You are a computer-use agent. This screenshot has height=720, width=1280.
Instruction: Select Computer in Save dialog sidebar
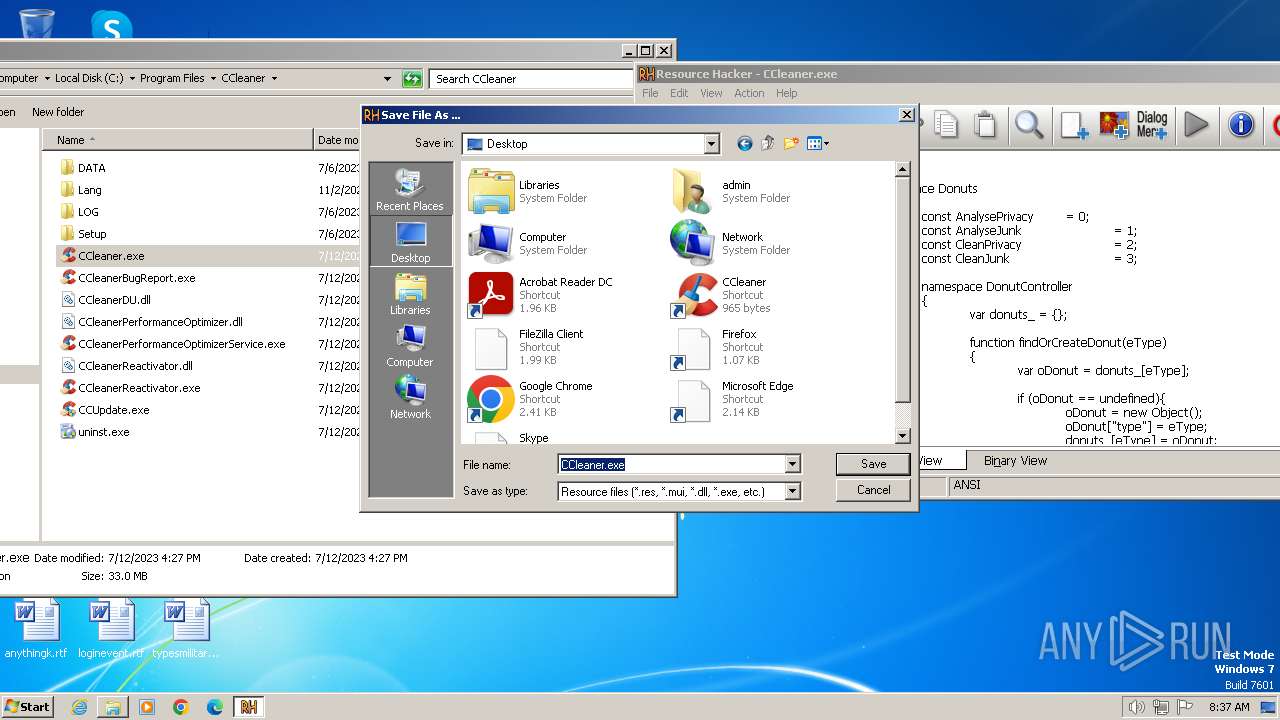(410, 346)
